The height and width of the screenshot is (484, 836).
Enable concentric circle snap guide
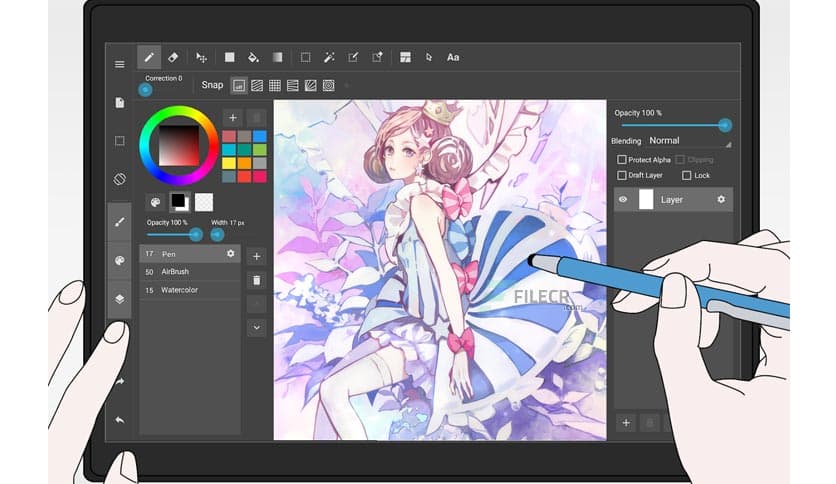[x=328, y=85]
